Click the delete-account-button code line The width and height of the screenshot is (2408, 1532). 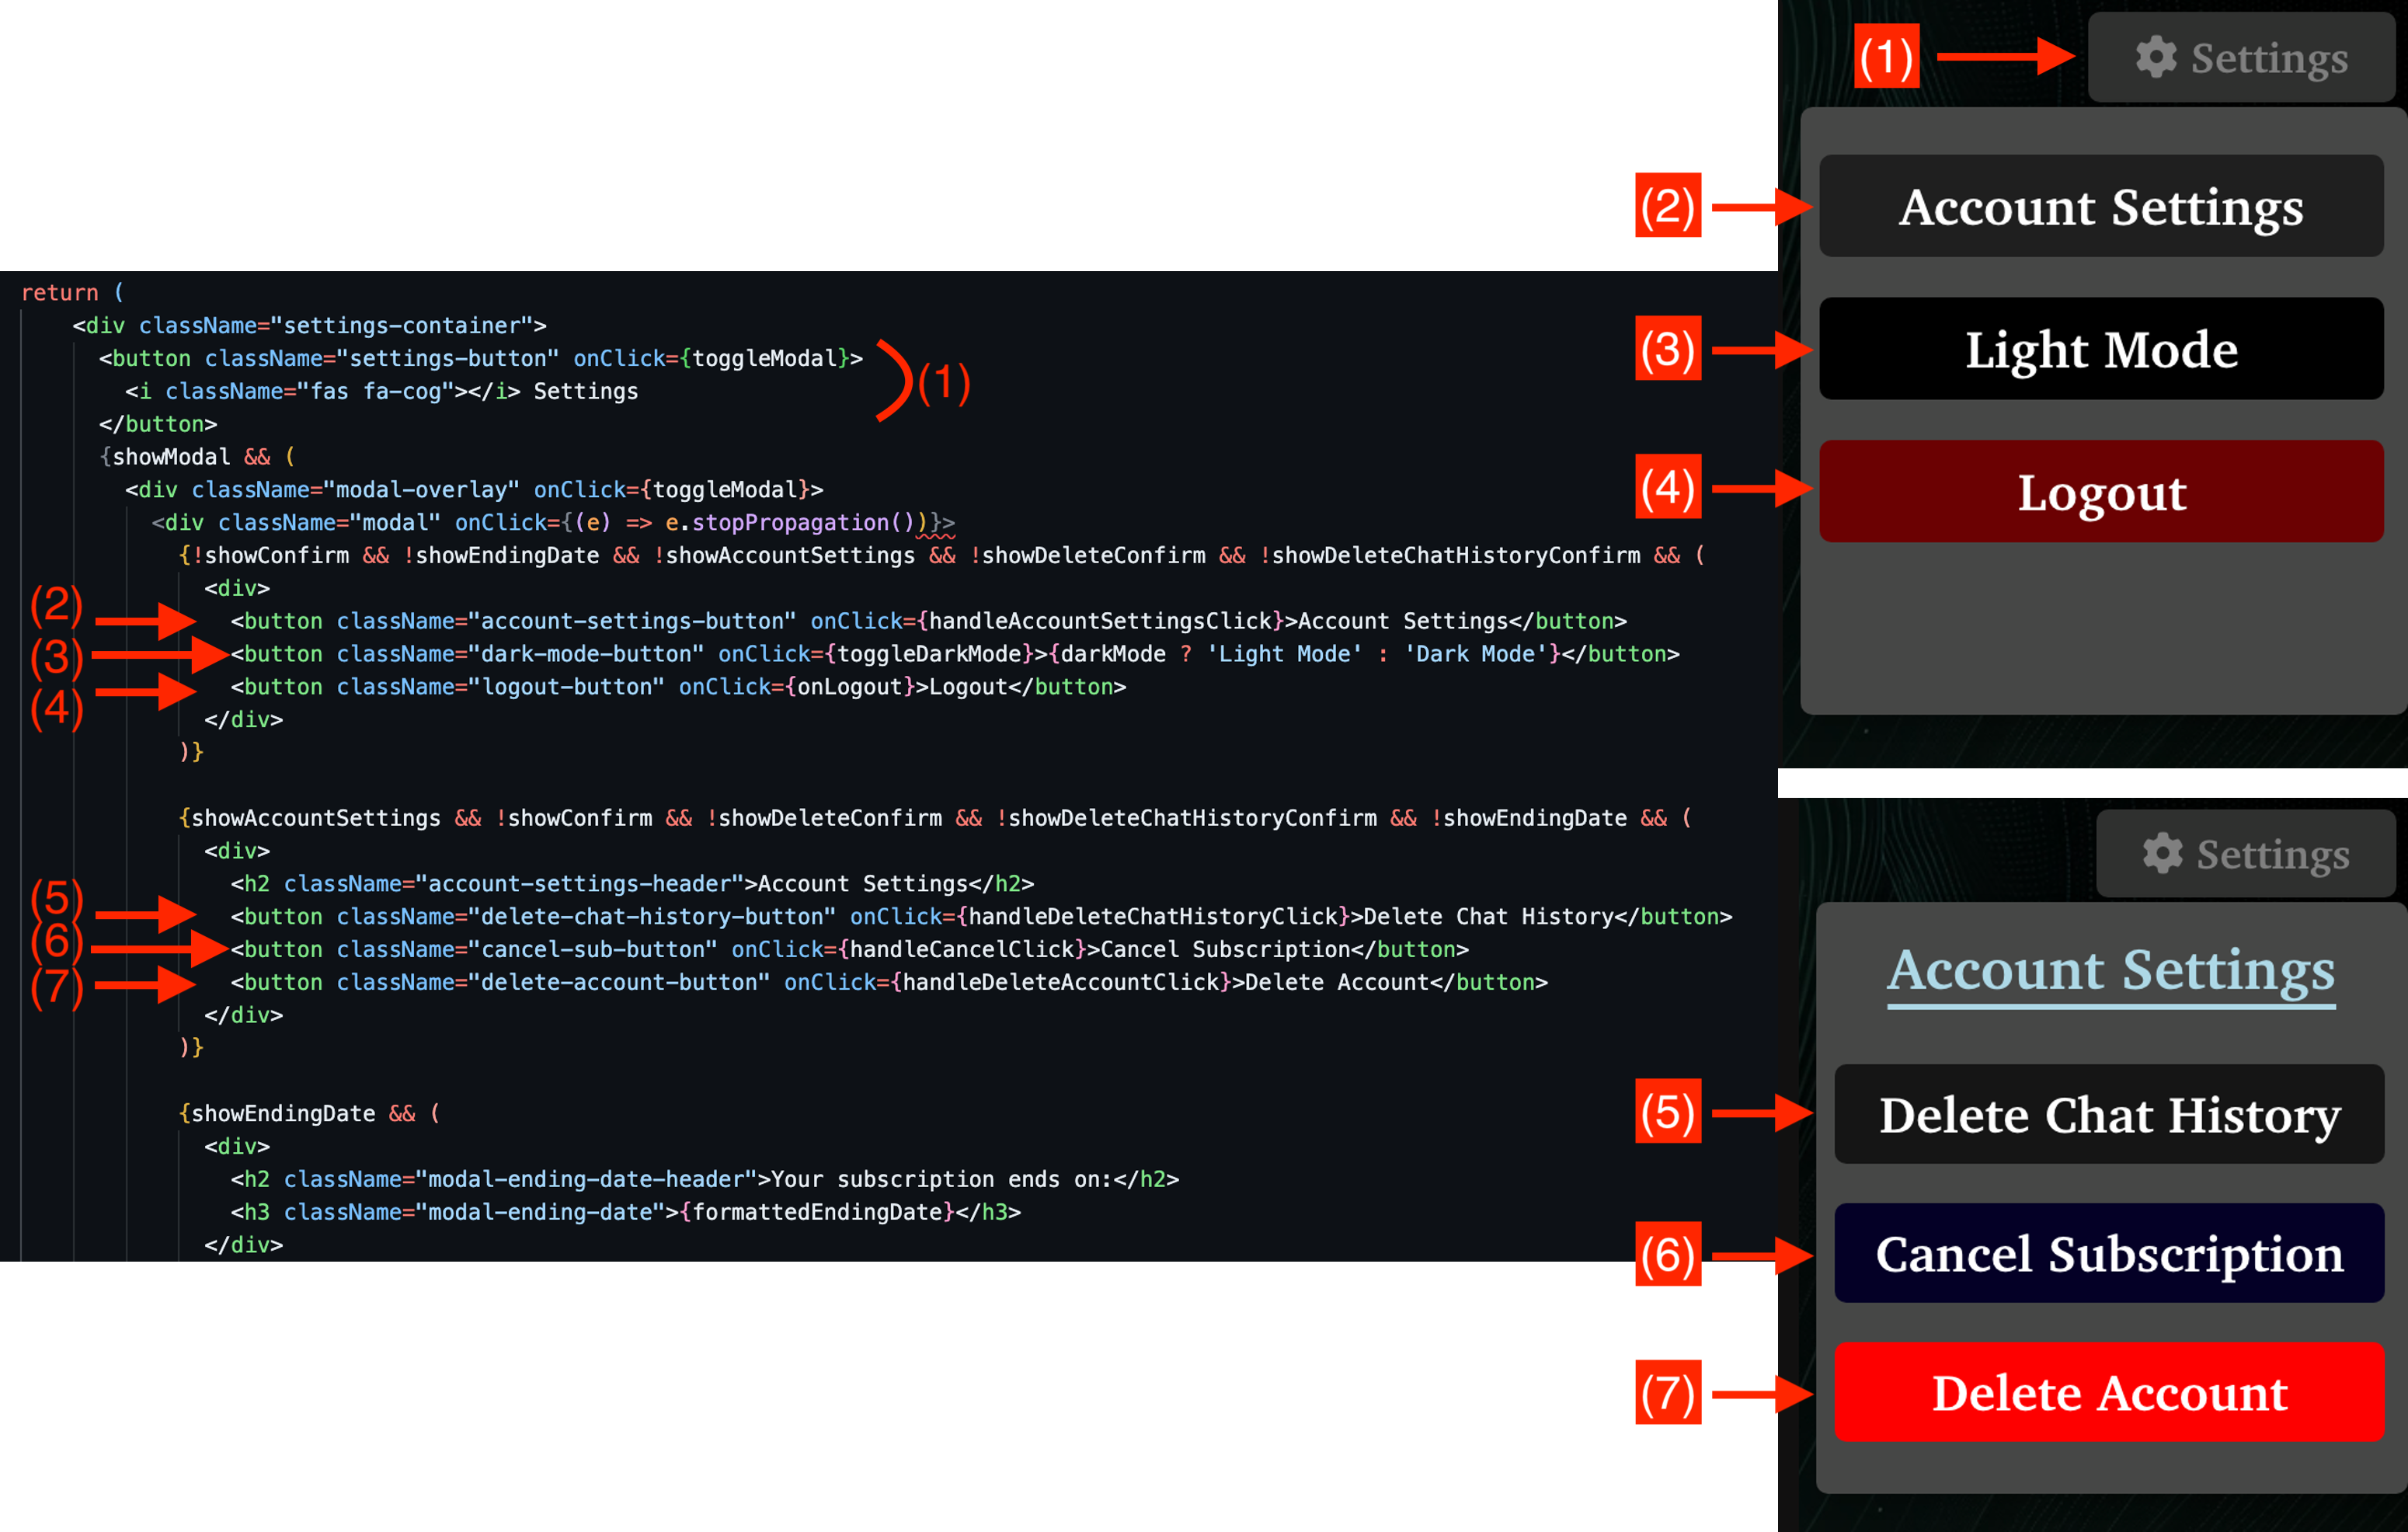pos(889,982)
